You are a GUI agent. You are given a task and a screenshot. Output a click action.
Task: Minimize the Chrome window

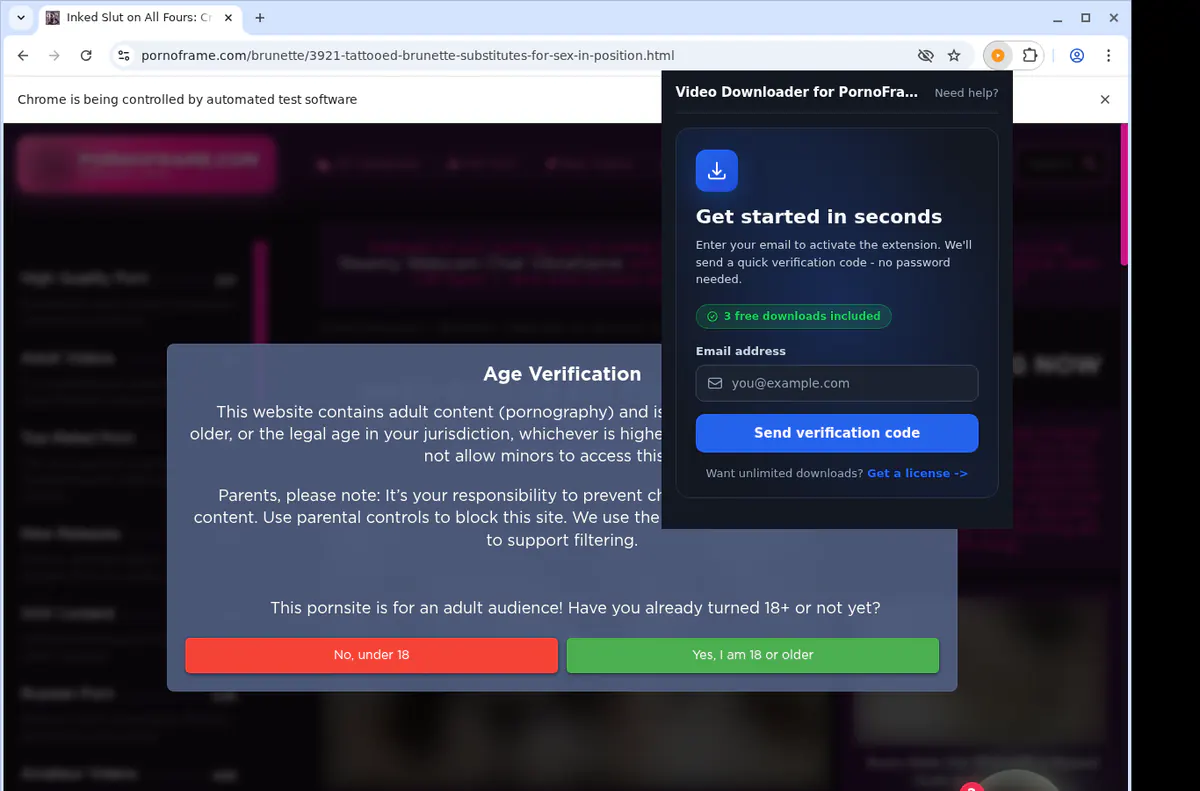tap(1058, 18)
